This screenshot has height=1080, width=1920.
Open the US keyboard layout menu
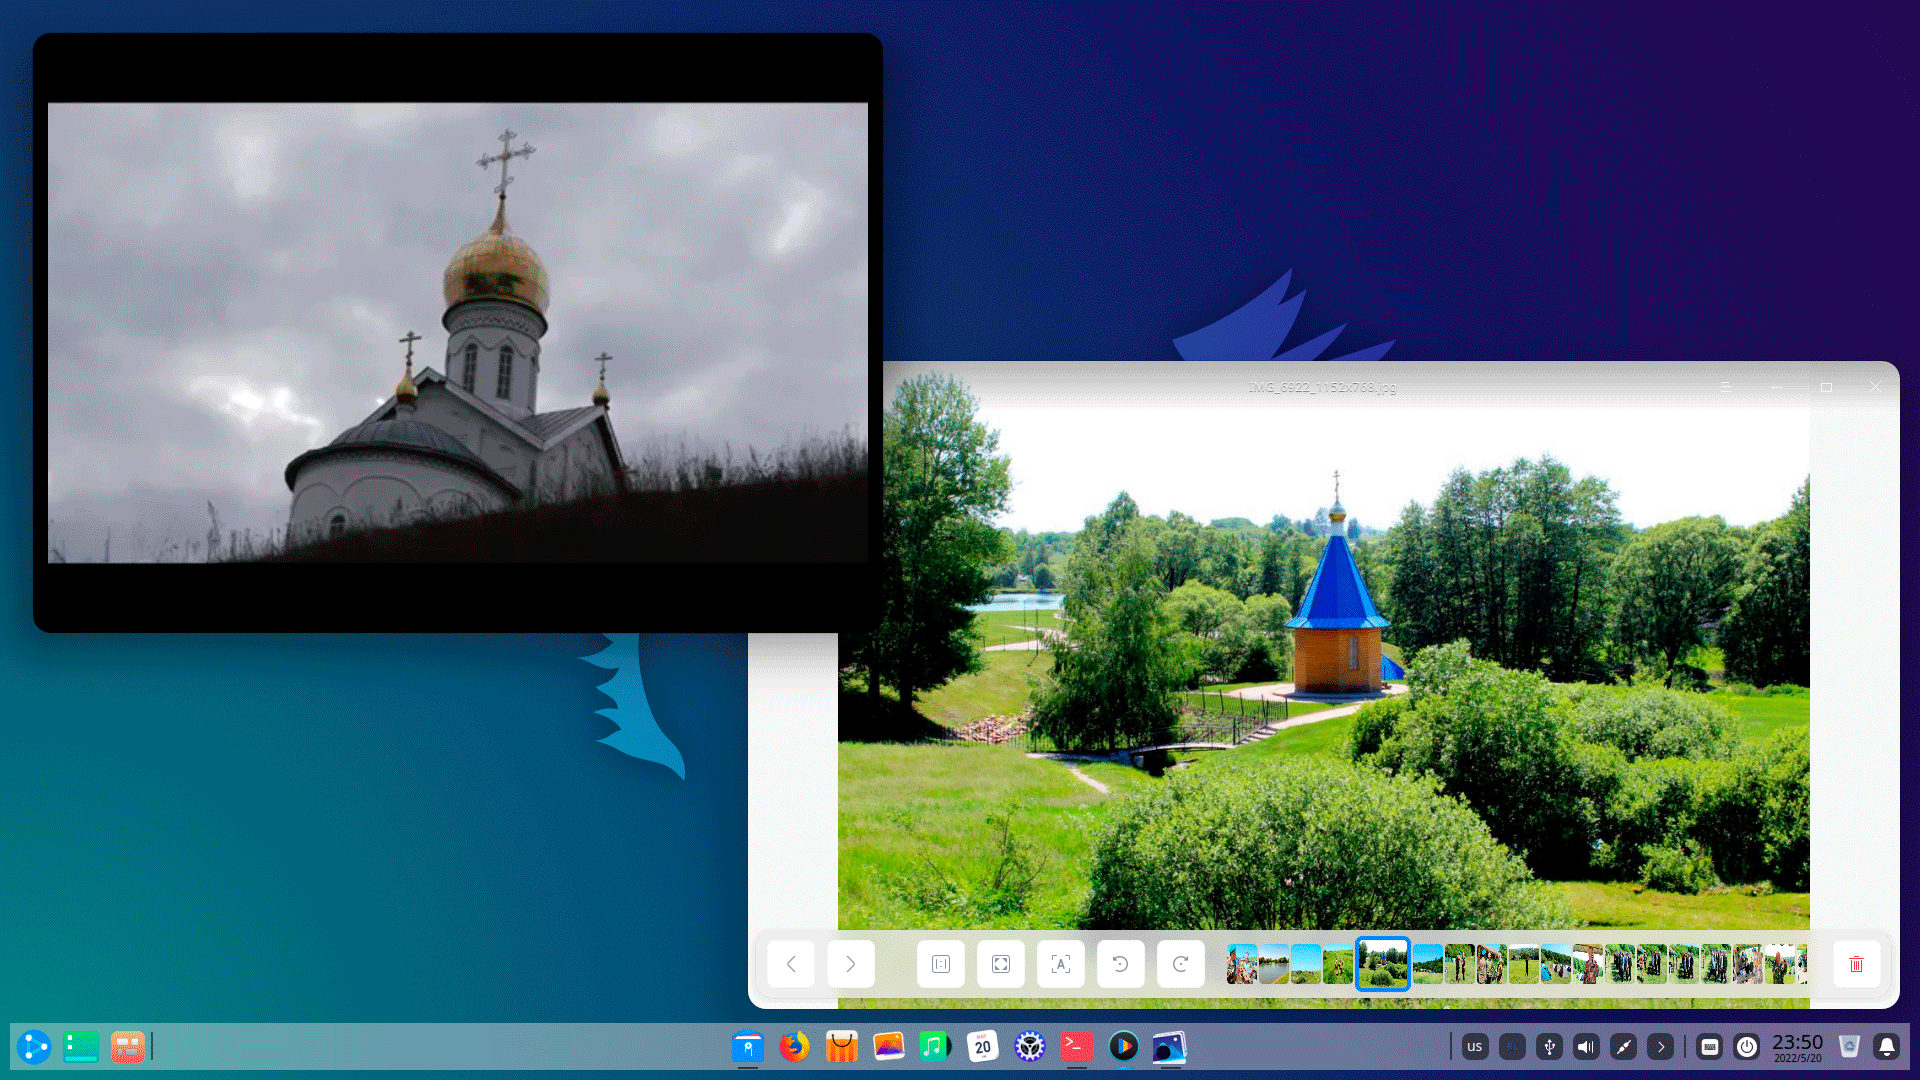click(1474, 1047)
